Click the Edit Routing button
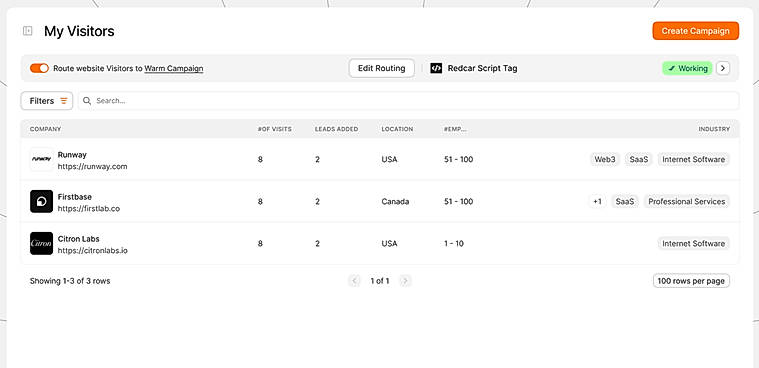This screenshot has width=759, height=368. tap(381, 68)
